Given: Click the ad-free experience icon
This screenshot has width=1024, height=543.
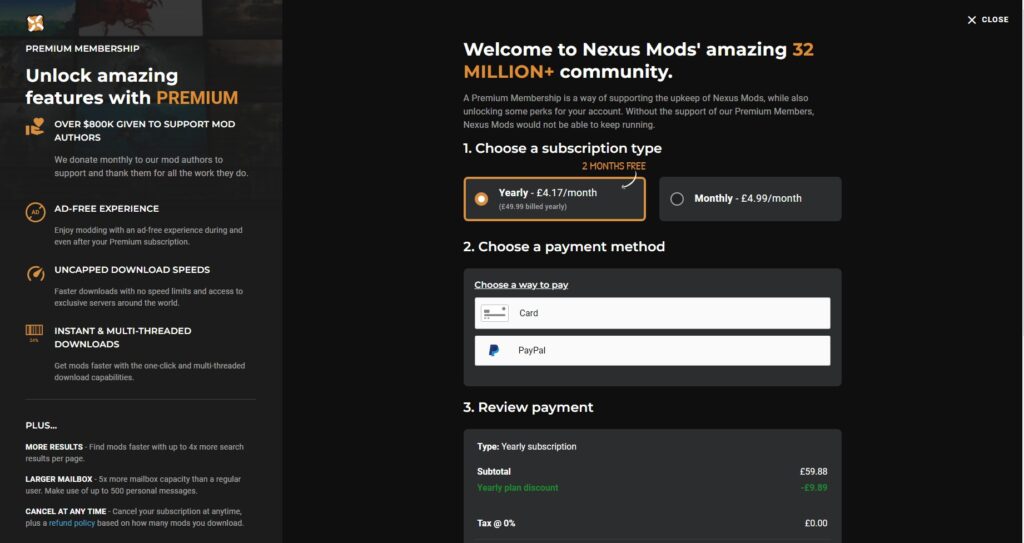Looking at the screenshot, I should pyautogui.click(x=35, y=212).
